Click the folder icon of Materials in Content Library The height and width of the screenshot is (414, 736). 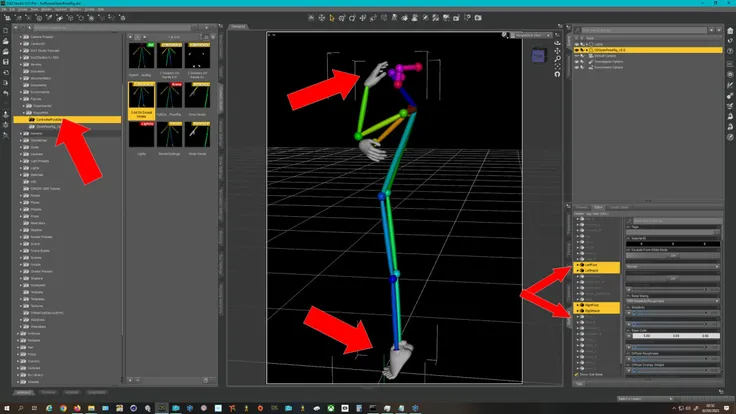[26, 175]
